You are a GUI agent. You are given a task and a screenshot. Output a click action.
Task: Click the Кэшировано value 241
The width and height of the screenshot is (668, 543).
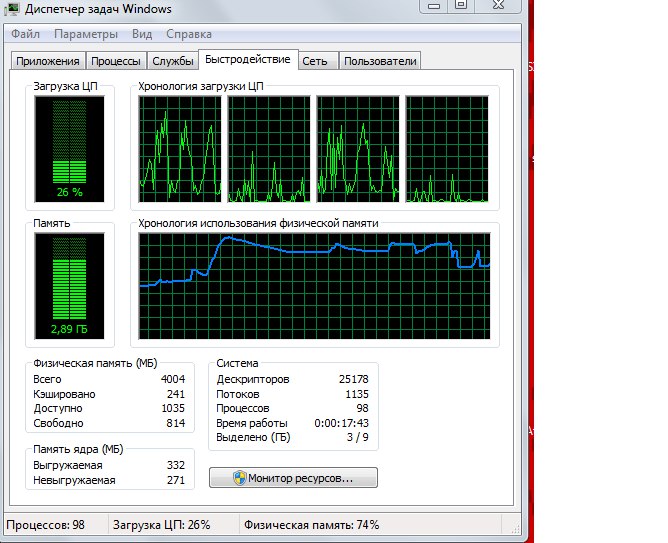176,394
